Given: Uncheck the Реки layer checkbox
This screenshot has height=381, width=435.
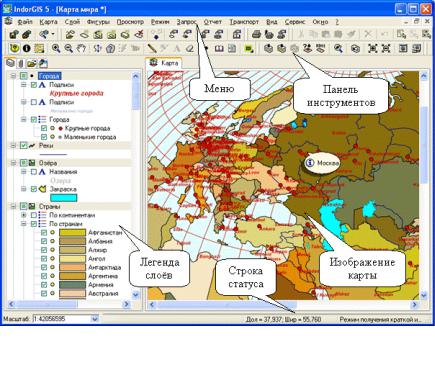Looking at the screenshot, I should 23,146.
